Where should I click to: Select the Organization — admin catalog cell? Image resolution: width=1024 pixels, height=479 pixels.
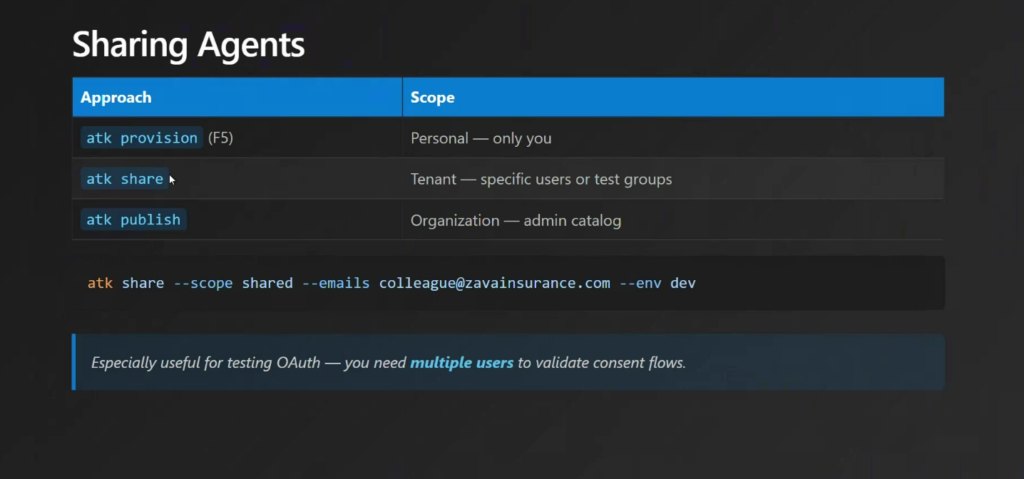click(516, 220)
